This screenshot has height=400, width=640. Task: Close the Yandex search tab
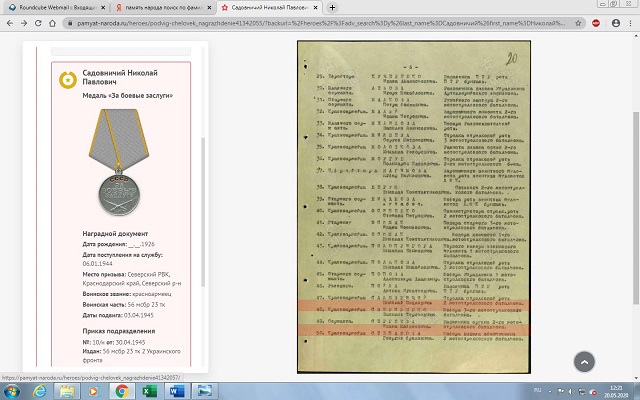[209, 8]
